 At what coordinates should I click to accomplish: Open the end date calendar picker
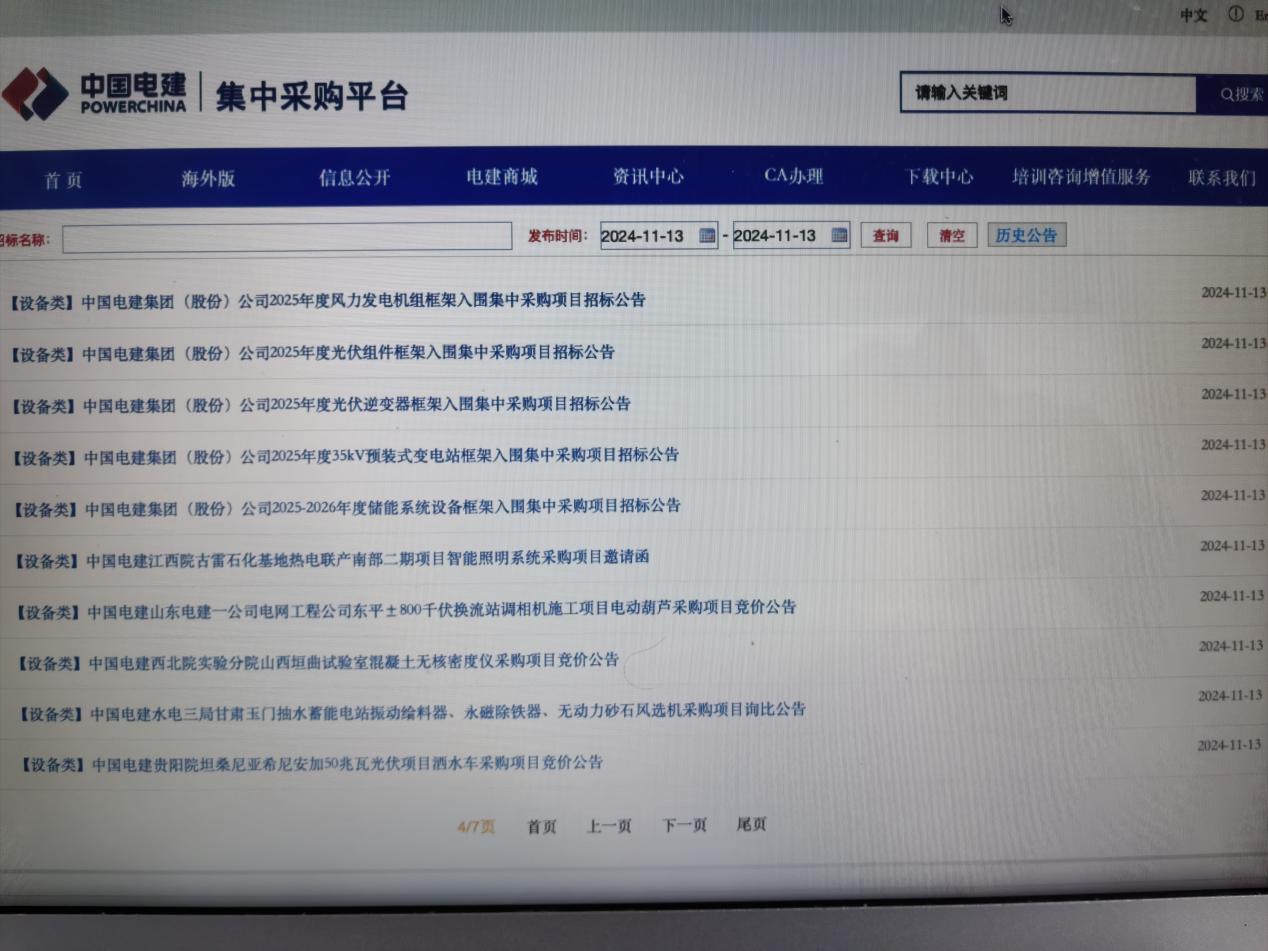tap(838, 235)
